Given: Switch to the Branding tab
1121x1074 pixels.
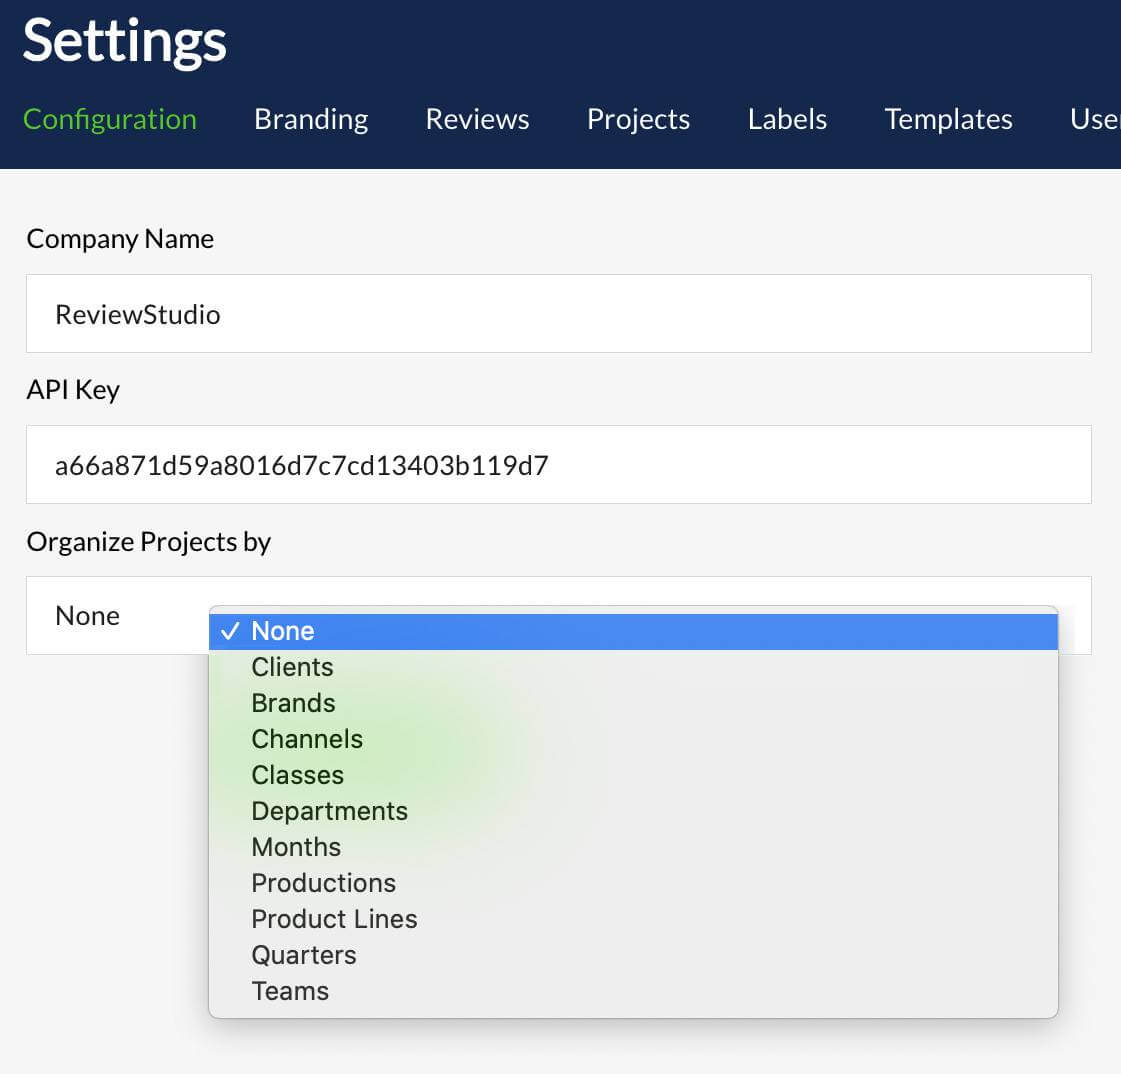Looking at the screenshot, I should (311, 119).
